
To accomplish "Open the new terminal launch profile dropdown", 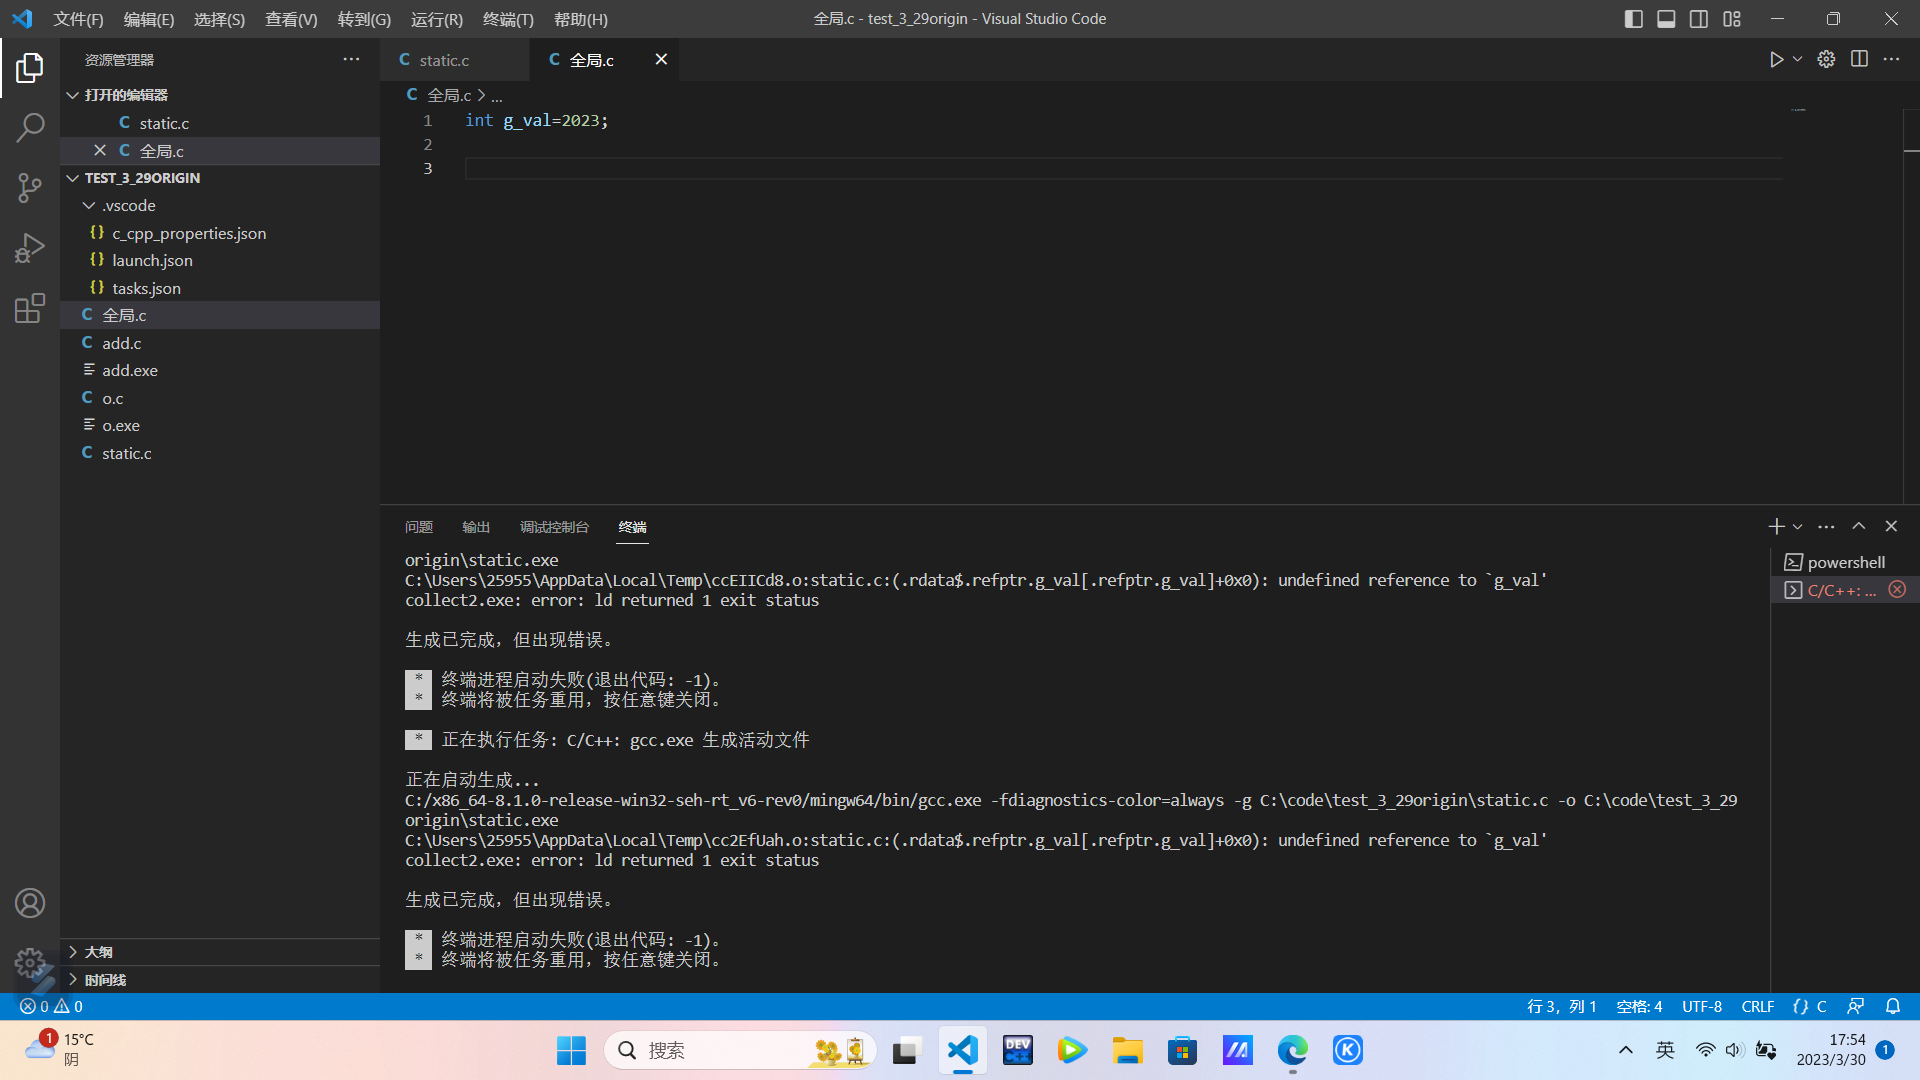I will 1798,527.
